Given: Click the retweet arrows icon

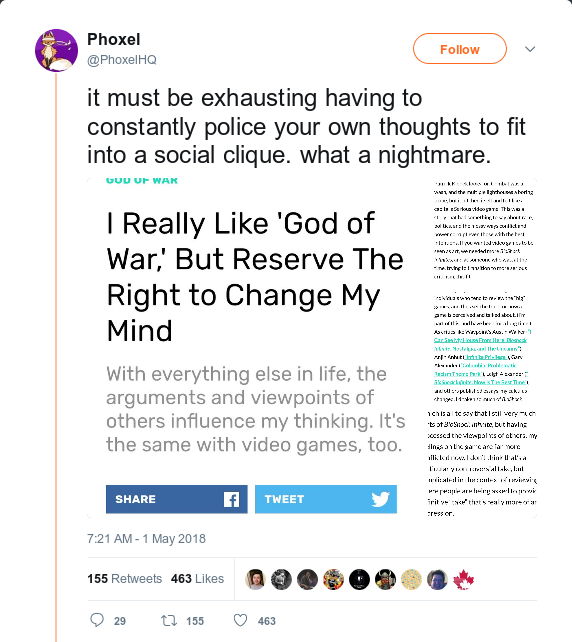Looking at the screenshot, I should (169, 620).
